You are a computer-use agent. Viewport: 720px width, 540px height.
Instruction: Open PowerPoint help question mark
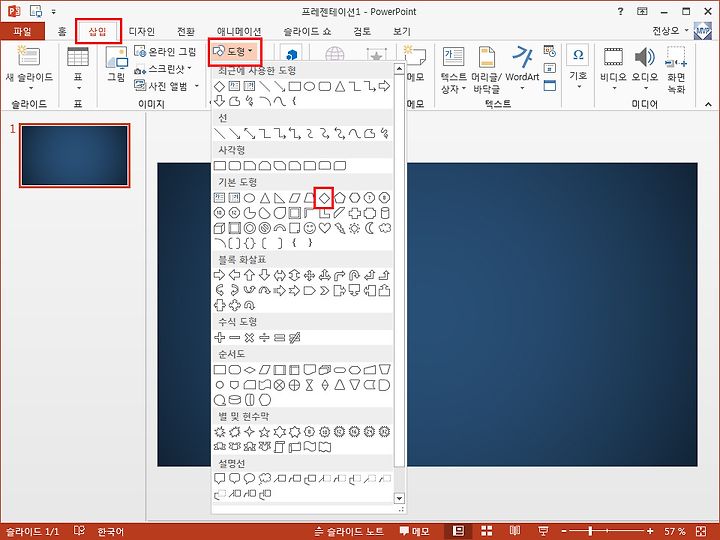click(x=620, y=12)
